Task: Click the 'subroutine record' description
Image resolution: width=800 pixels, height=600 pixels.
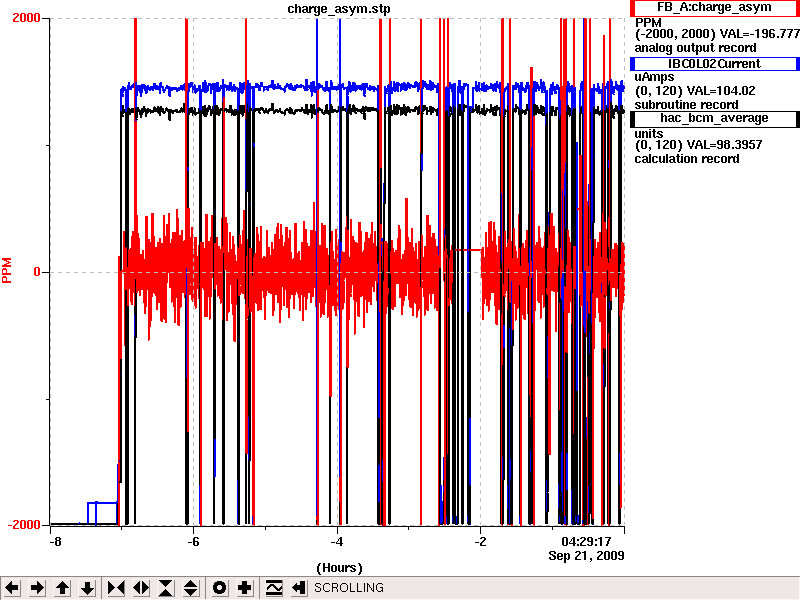Action: (x=686, y=105)
